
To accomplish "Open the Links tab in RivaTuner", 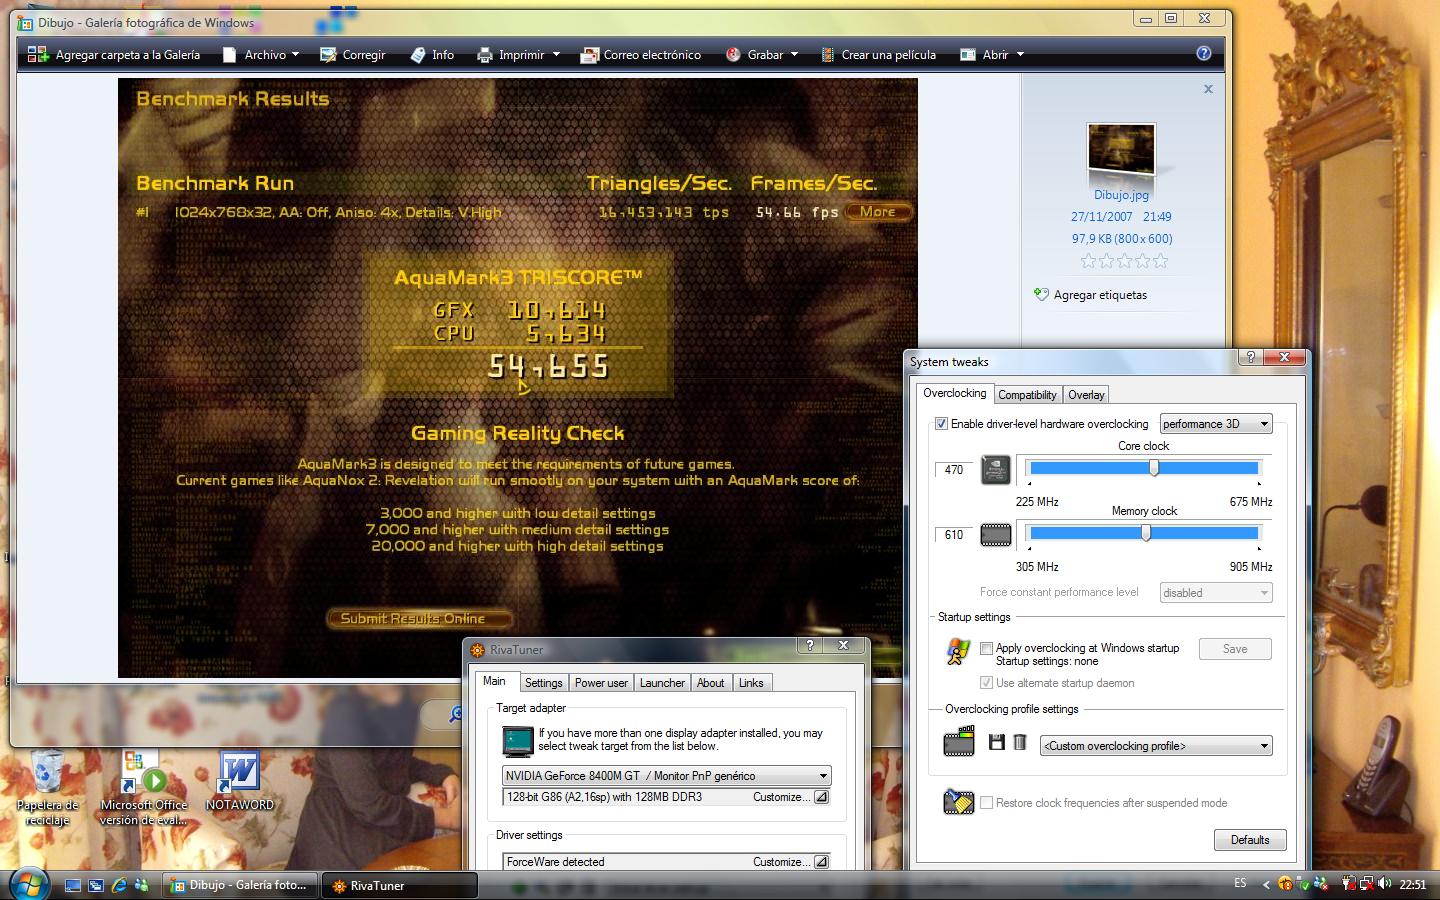I will [751, 683].
